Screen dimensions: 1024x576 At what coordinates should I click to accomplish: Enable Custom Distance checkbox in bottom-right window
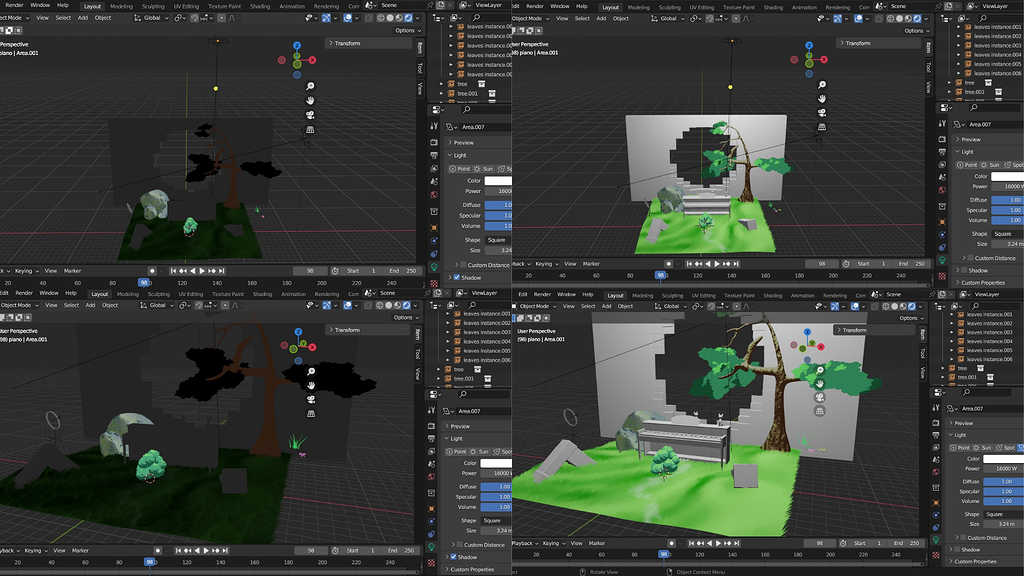[x=963, y=537]
